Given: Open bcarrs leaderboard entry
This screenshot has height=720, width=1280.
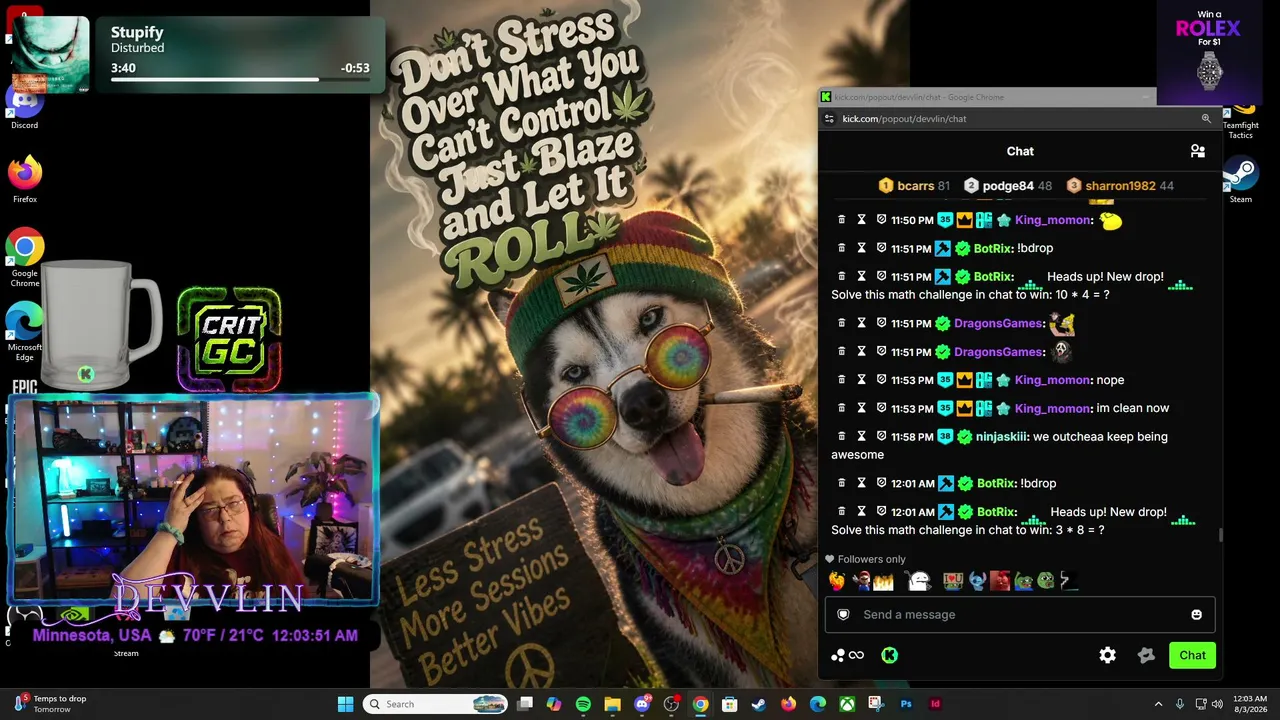Looking at the screenshot, I should (914, 186).
